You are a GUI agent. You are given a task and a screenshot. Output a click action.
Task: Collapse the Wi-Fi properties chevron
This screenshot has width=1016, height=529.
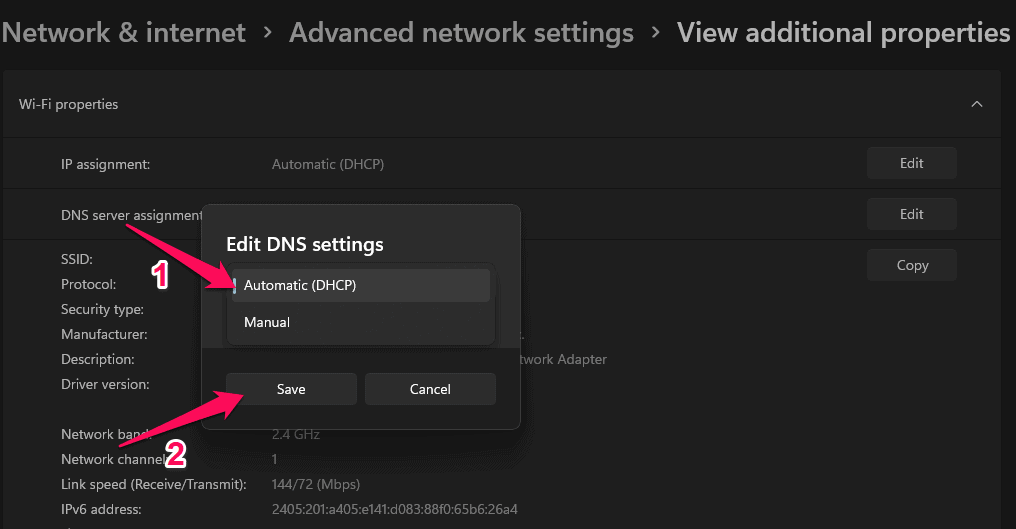click(977, 104)
